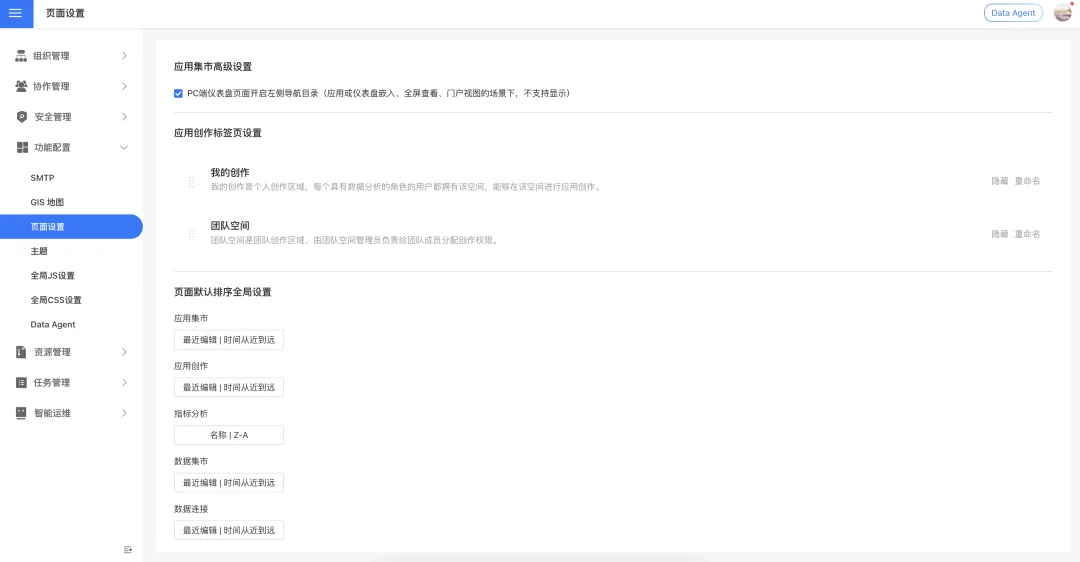This screenshot has width=1080, height=562.
Task: Click the 安全管理 shield icon
Action: pos(21,116)
